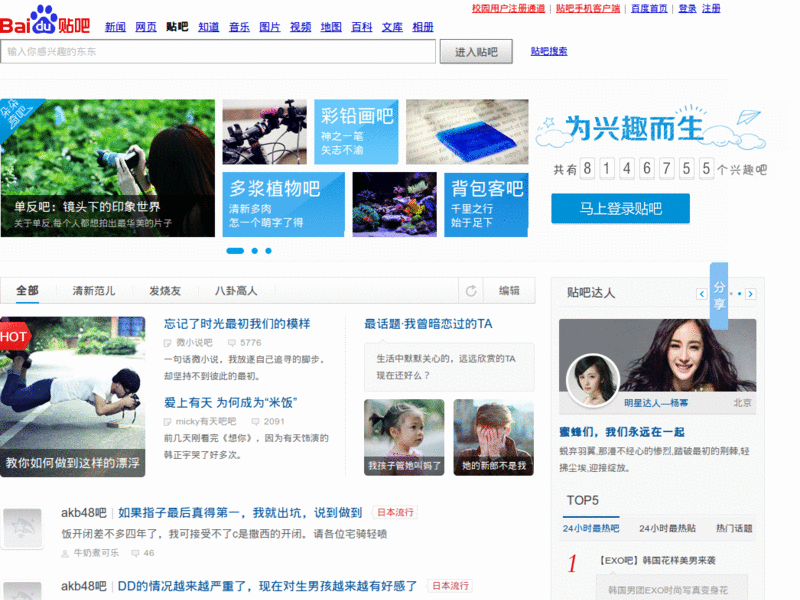800x600 pixels.
Task: Open 明星达人—杨幂 profile link
Action: [656, 403]
